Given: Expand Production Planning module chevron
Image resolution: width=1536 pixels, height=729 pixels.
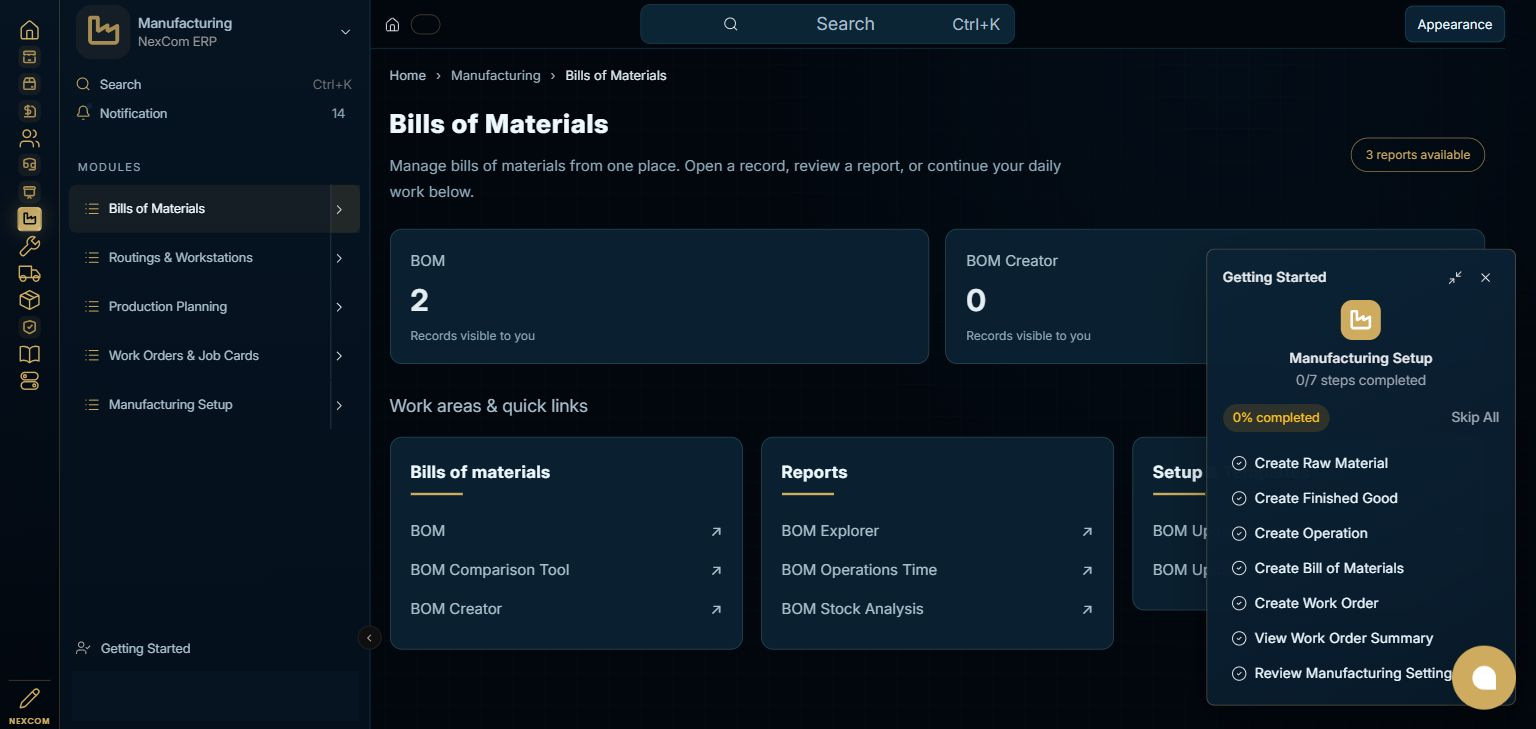Looking at the screenshot, I should (340, 307).
